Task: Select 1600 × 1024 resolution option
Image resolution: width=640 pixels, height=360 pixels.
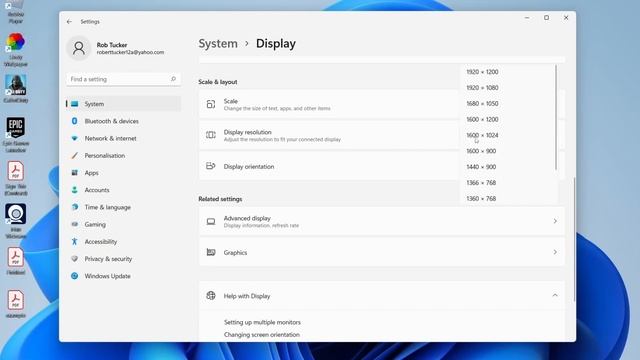Action: [482, 135]
